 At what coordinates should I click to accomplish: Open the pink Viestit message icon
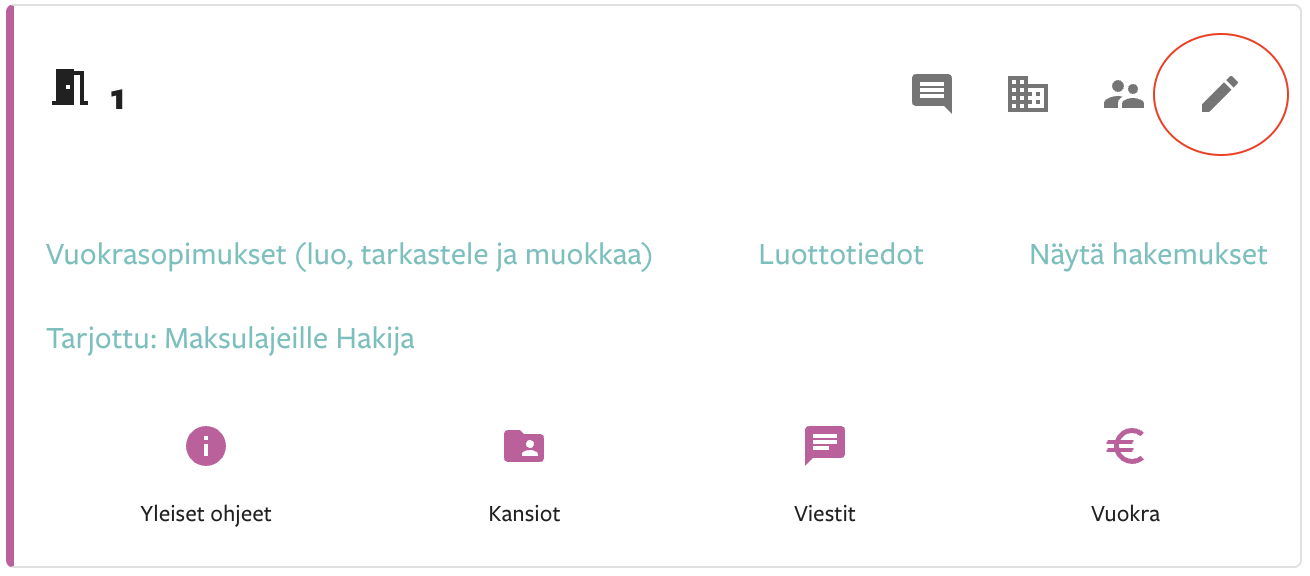[x=825, y=446]
